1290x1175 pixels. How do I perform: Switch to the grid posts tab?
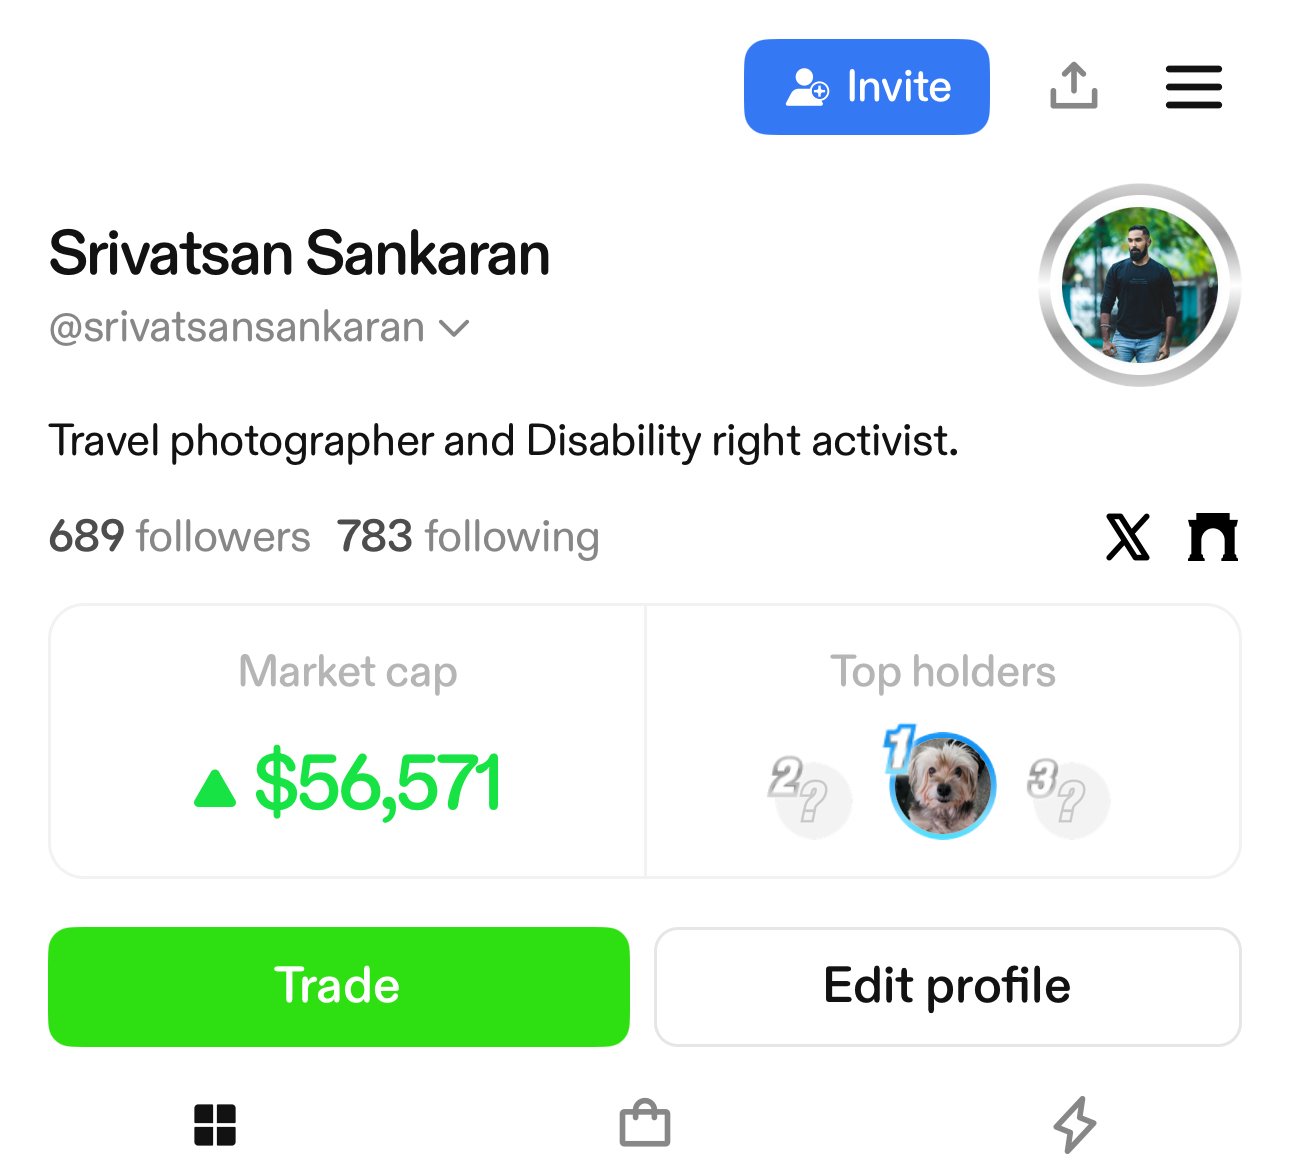pos(215,1125)
